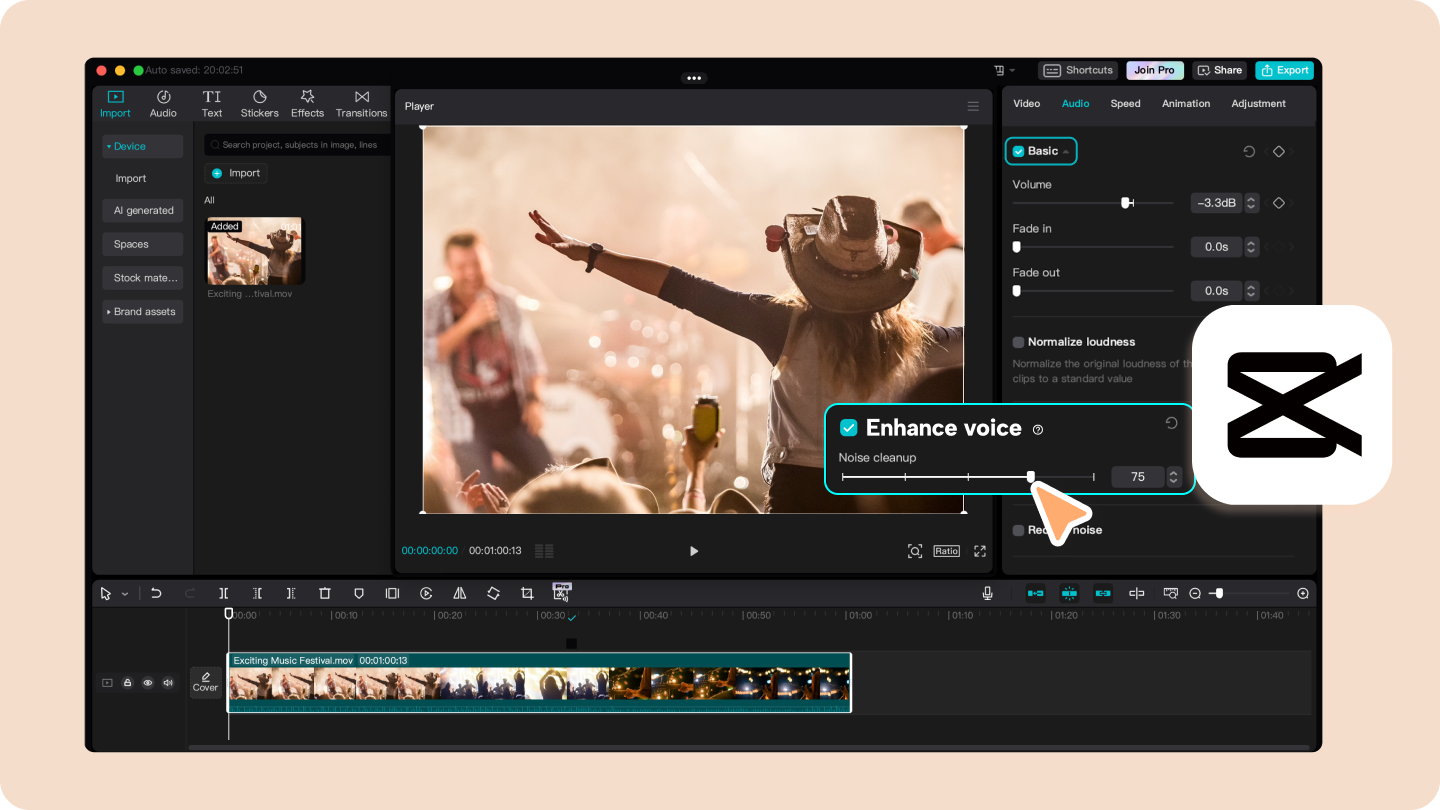
Task: Enter fullscreen preview in the player
Action: (x=979, y=551)
